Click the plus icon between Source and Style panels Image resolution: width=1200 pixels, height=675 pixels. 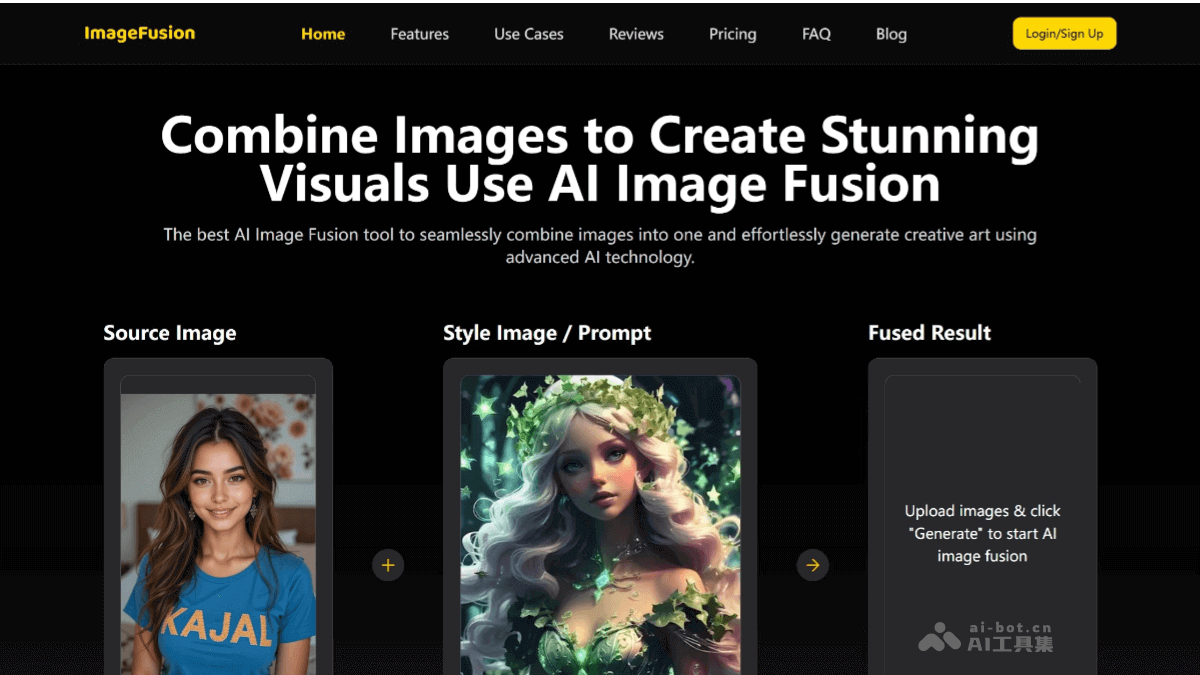coord(388,565)
